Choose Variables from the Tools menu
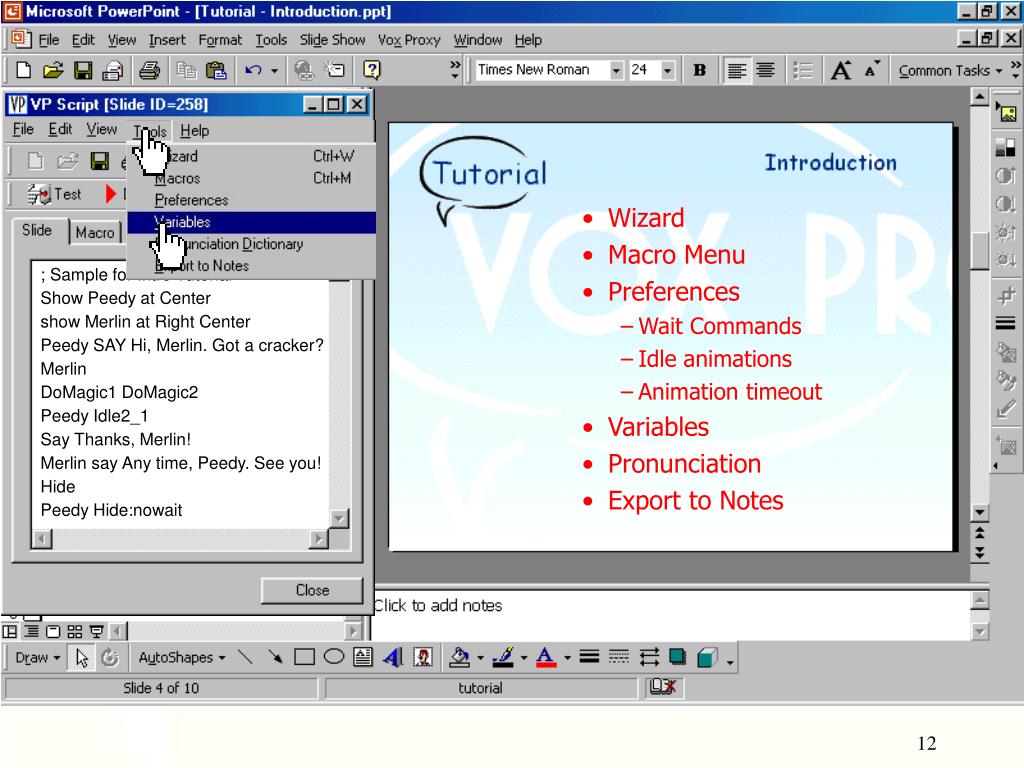Image resolution: width=1024 pixels, height=768 pixels. pyautogui.click(x=251, y=222)
